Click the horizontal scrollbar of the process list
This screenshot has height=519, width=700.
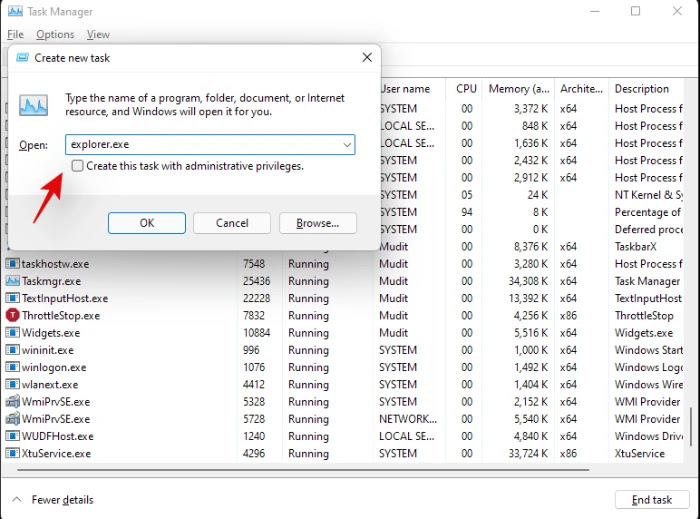click(x=303, y=469)
